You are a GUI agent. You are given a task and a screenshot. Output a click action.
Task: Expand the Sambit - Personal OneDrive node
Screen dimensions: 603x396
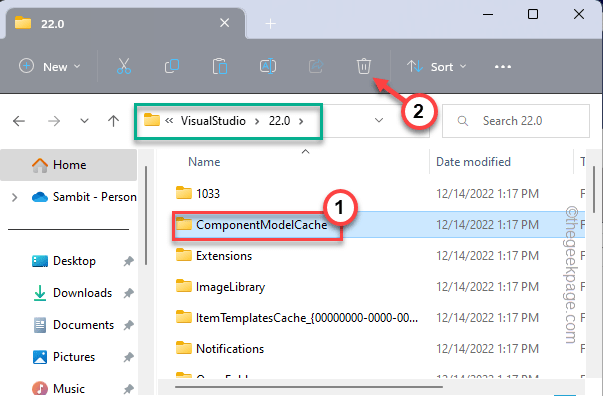point(15,197)
